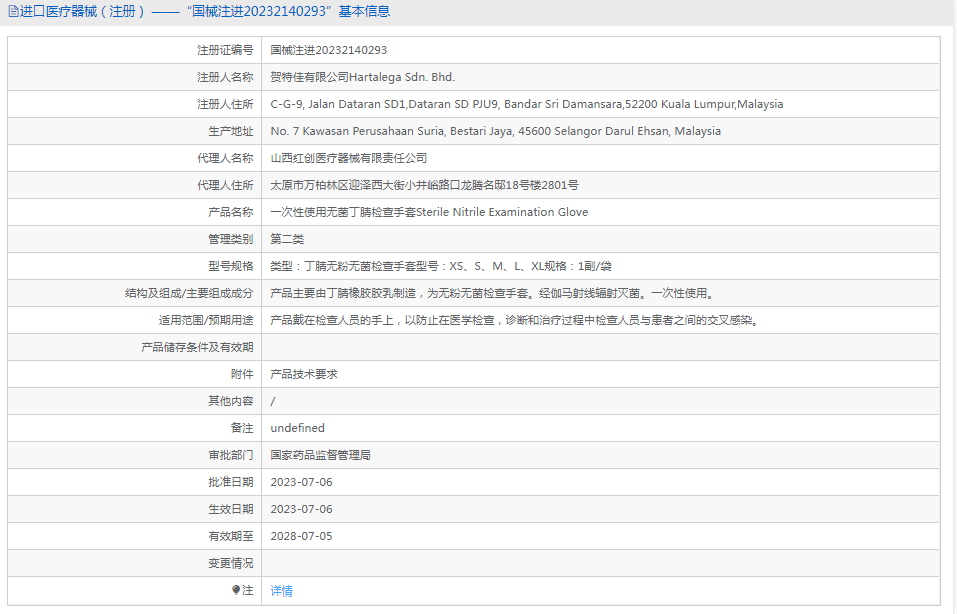Select the 产品技术要求 attachment text
This screenshot has width=957, height=614.
(304, 374)
